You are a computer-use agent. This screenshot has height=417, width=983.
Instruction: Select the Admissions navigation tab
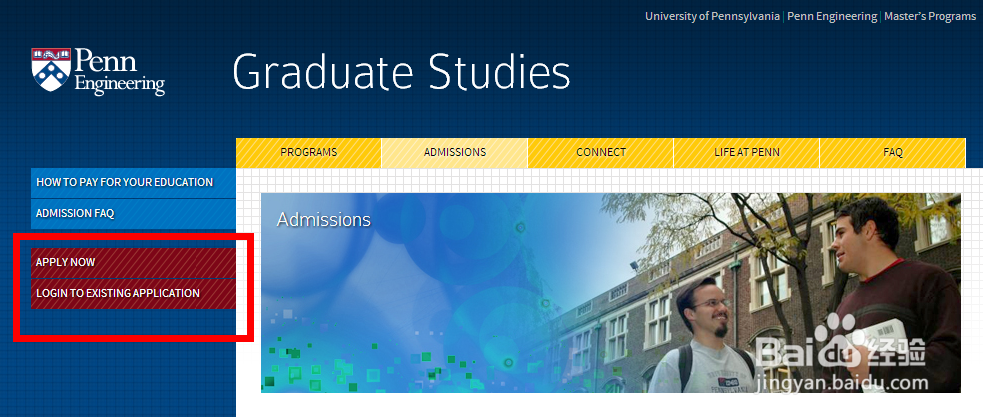click(x=455, y=152)
